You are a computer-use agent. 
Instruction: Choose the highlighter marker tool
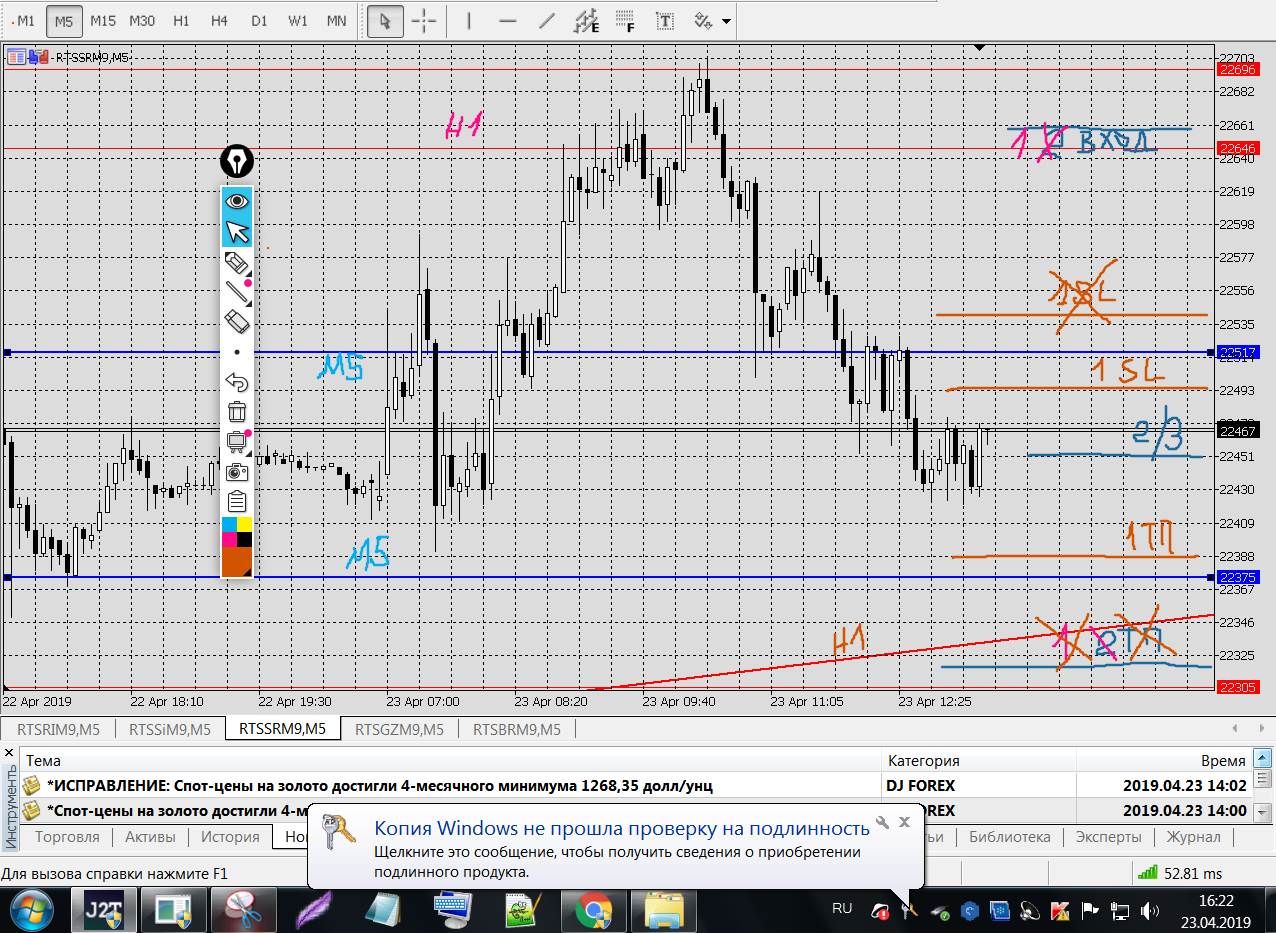[237, 263]
